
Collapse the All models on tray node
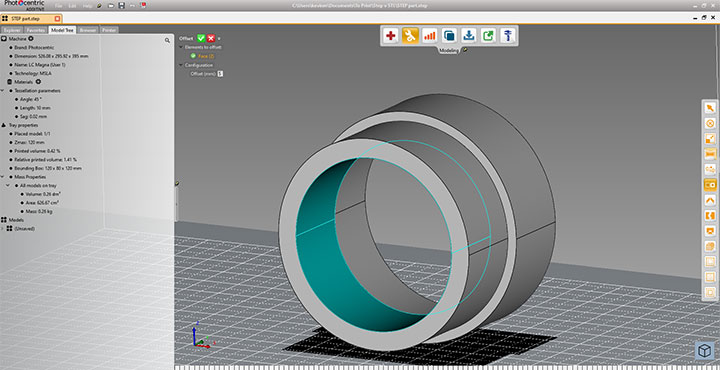click(x=8, y=185)
